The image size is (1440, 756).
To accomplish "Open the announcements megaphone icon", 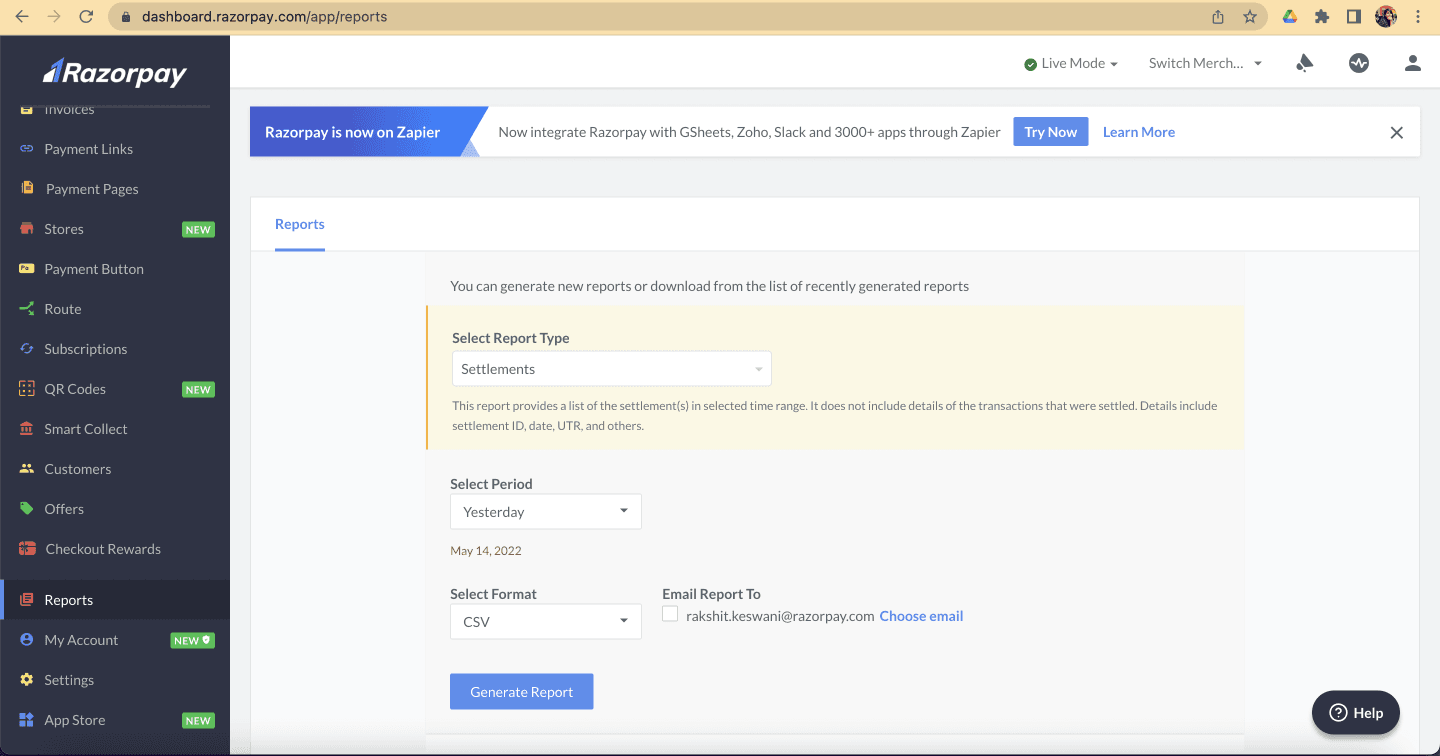I will (1304, 63).
